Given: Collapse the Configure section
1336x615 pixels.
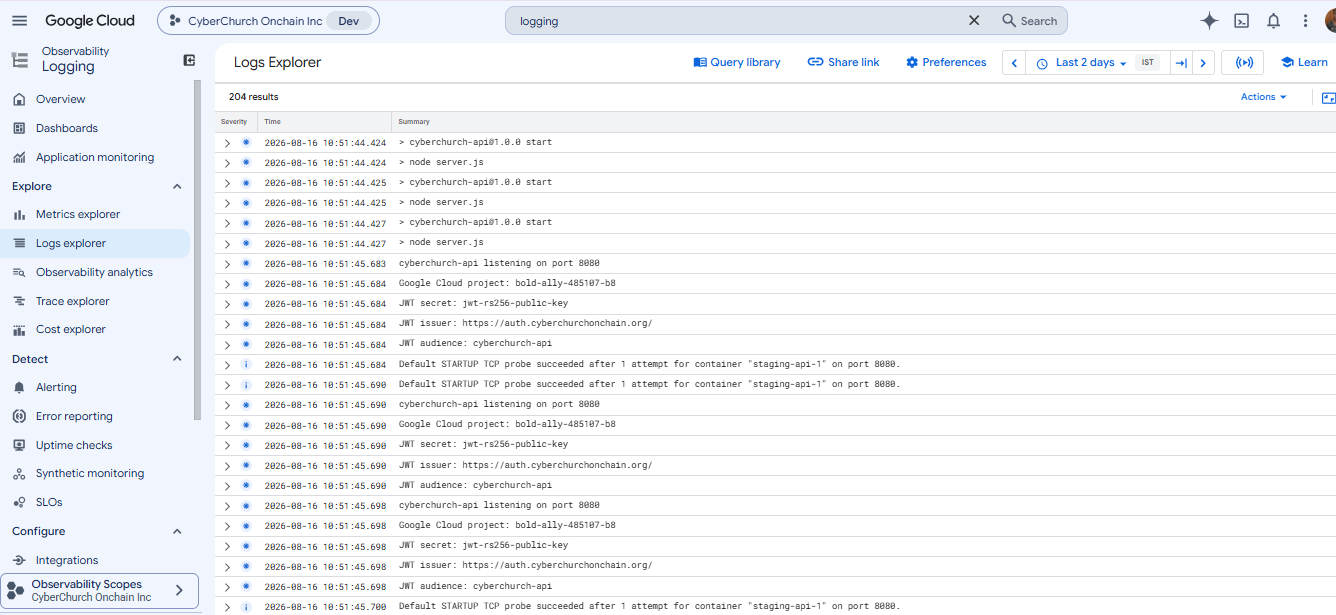Looking at the screenshot, I should click(x=177, y=531).
